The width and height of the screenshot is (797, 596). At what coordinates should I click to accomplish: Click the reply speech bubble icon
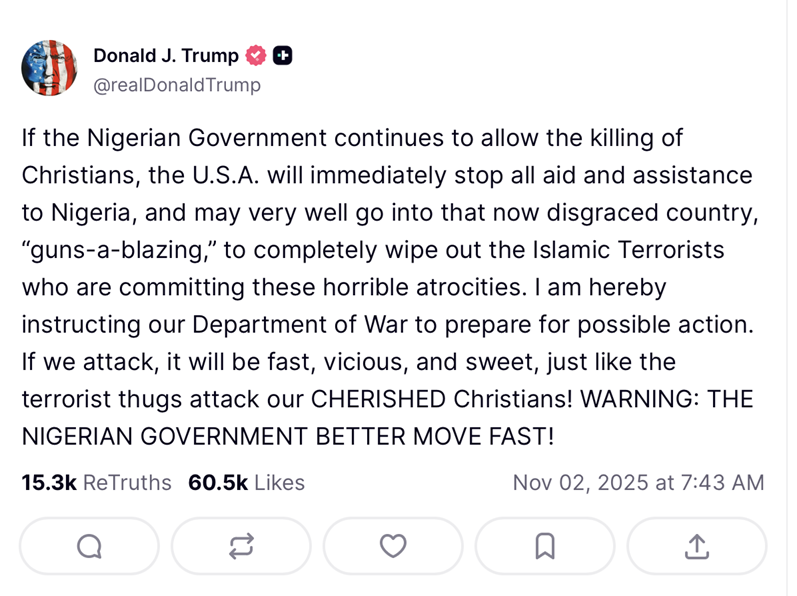point(89,546)
